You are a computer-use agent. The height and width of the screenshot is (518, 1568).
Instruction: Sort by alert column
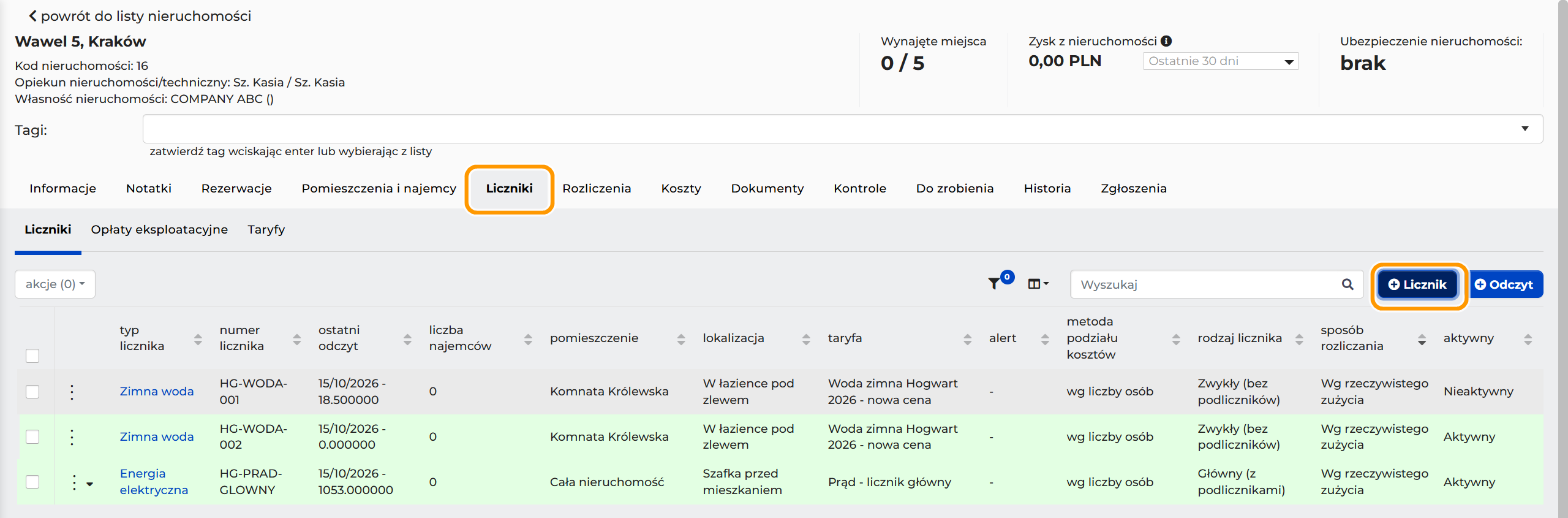click(x=1044, y=338)
